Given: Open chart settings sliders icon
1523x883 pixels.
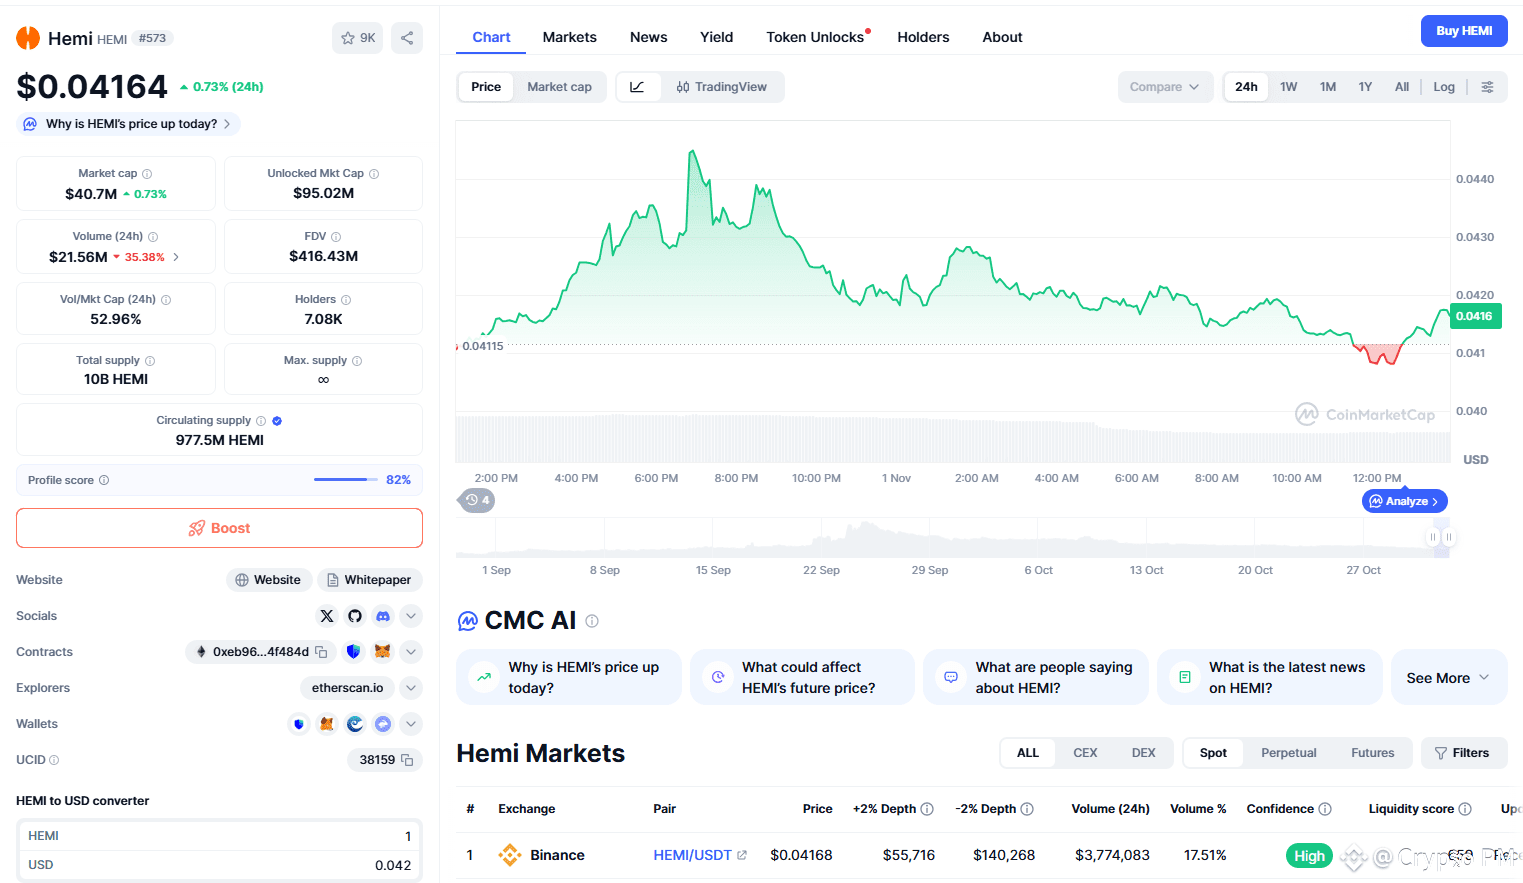Looking at the screenshot, I should click(1487, 87).
